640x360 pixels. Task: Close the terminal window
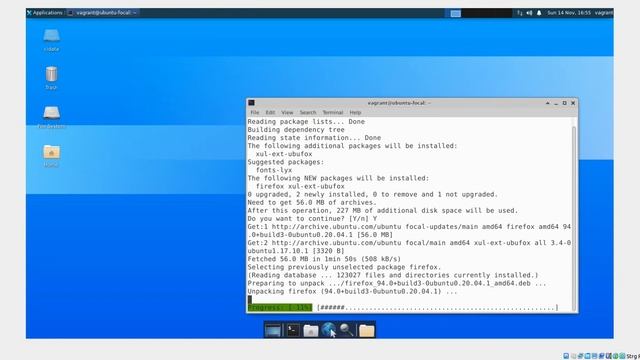pyautogui.click(x=573, y=103)
